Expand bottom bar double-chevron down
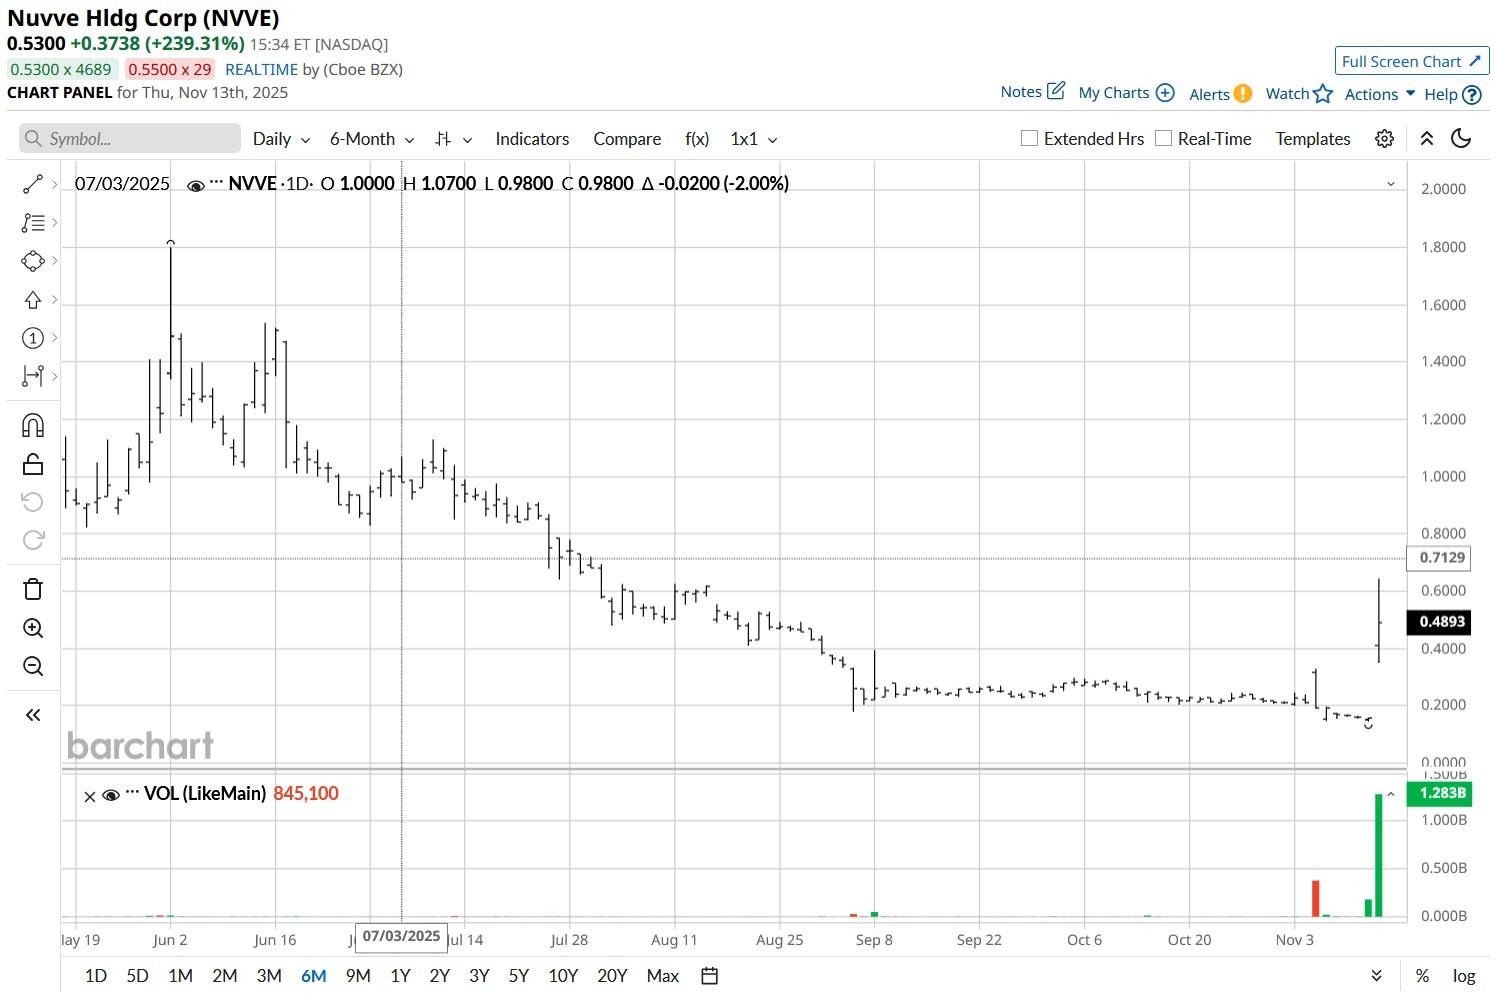1495x994 pixels. (x=1376, y=976)
